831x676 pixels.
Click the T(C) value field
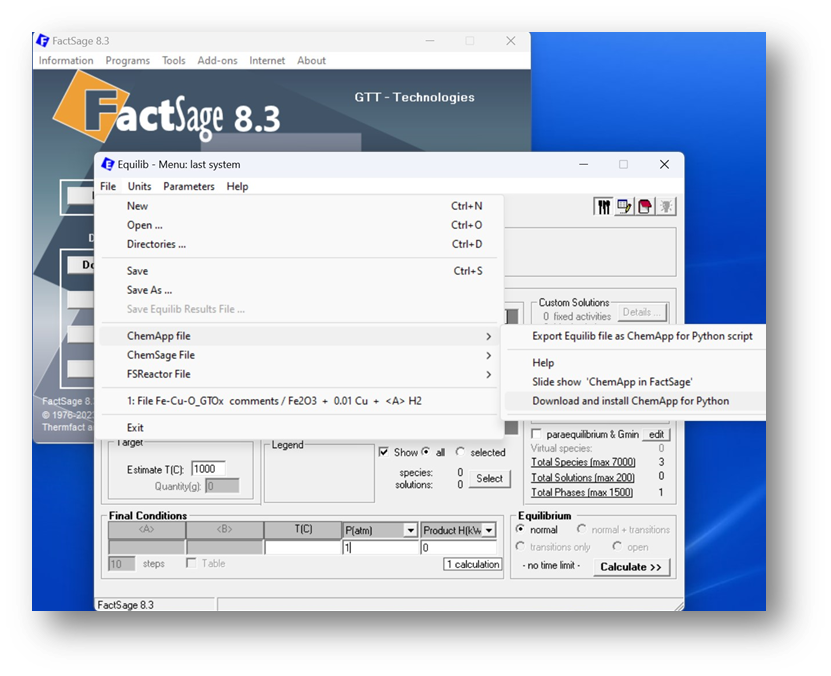pos(302,547)
